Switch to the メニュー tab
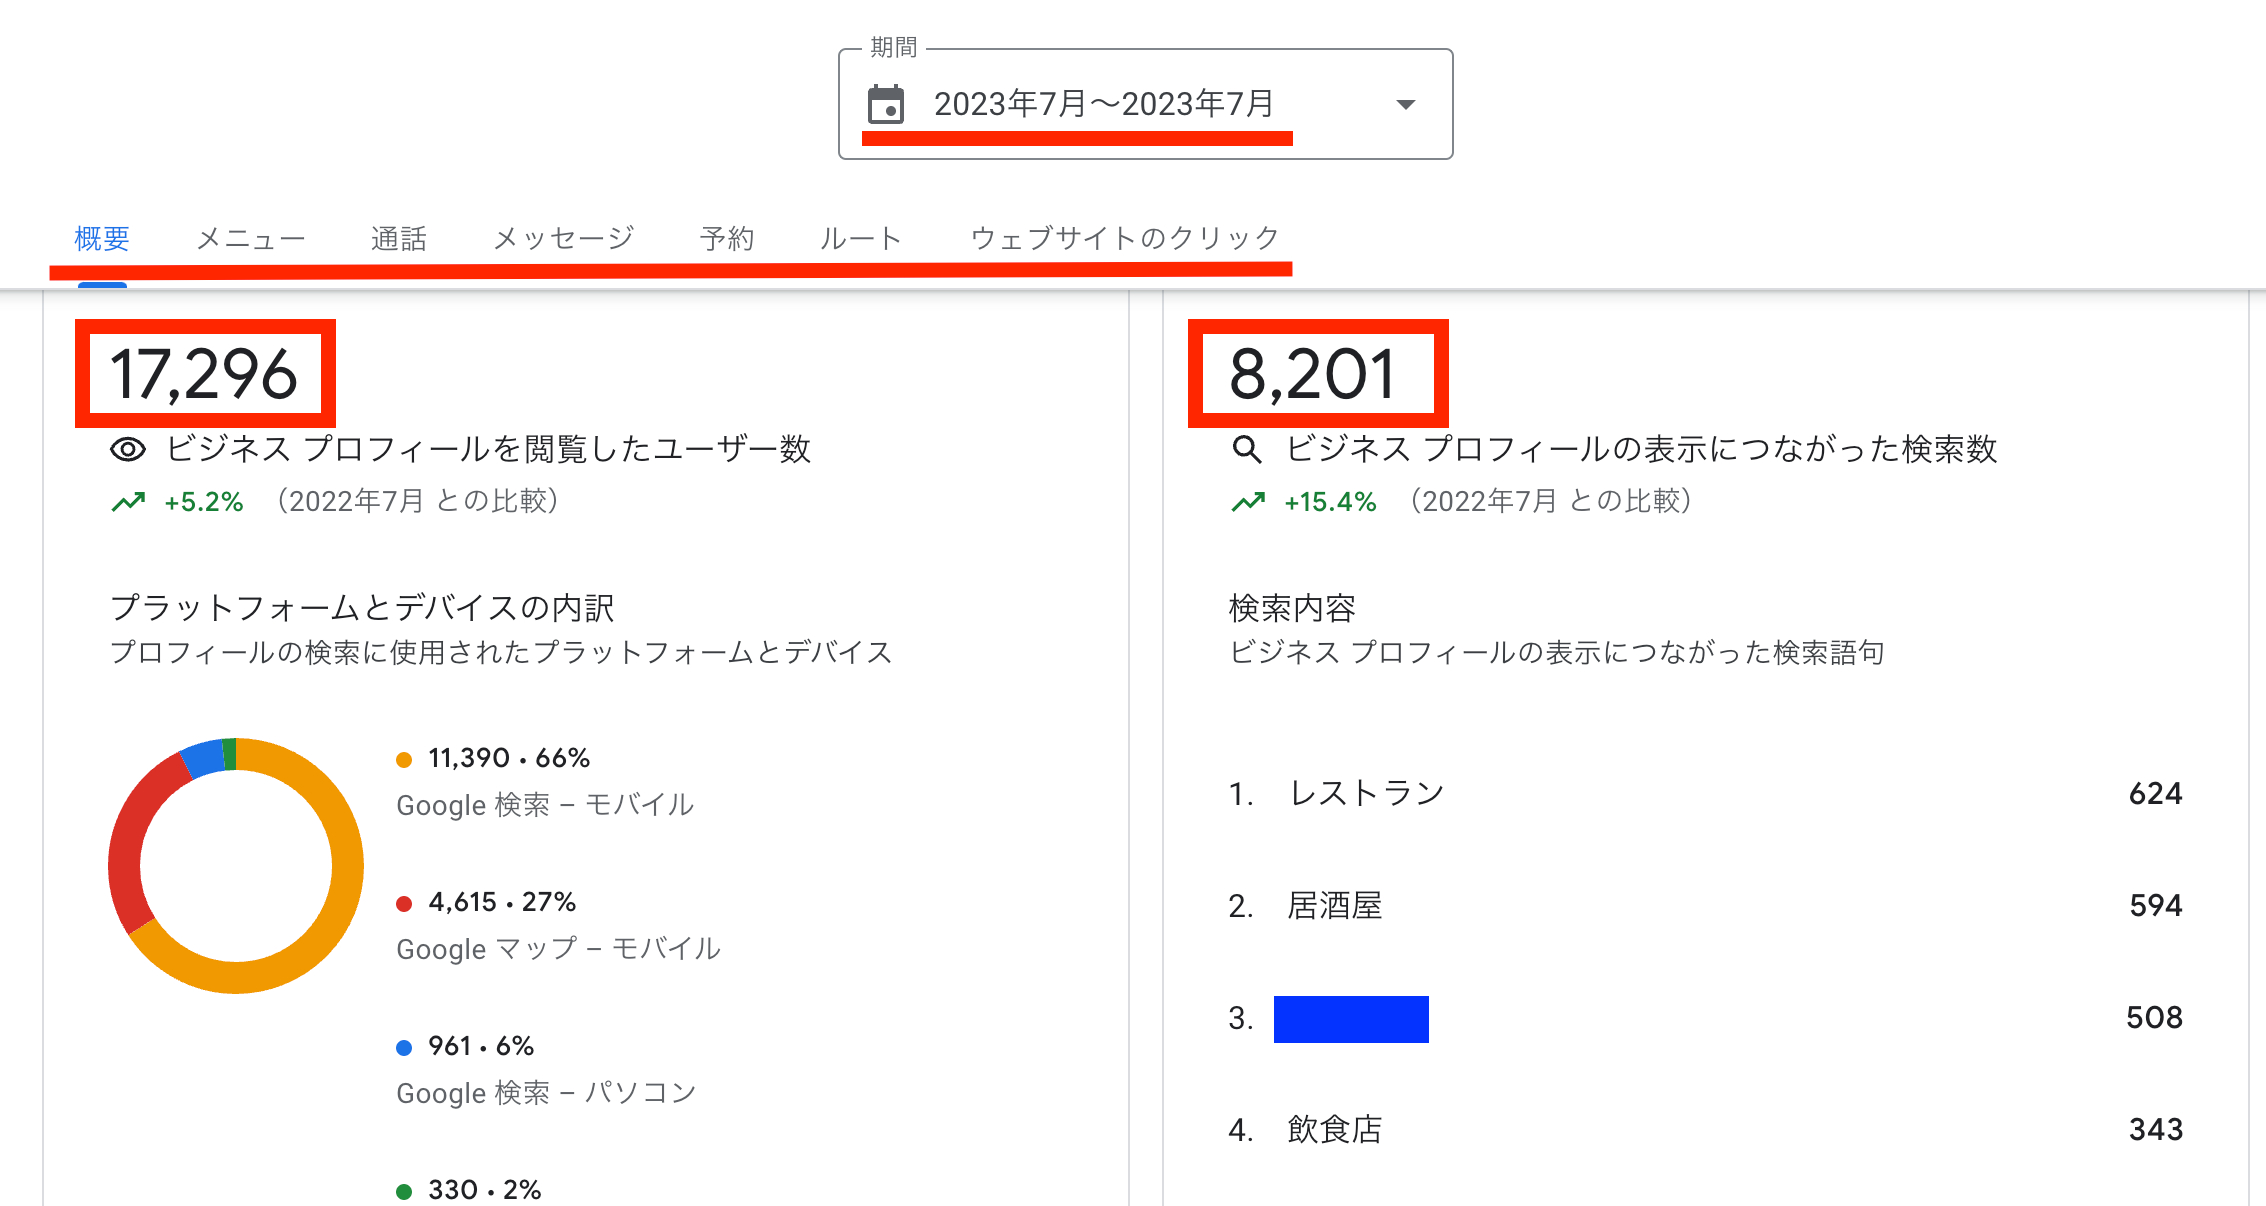This screenshot has height=1206, width=2266. tap(250, 237)
